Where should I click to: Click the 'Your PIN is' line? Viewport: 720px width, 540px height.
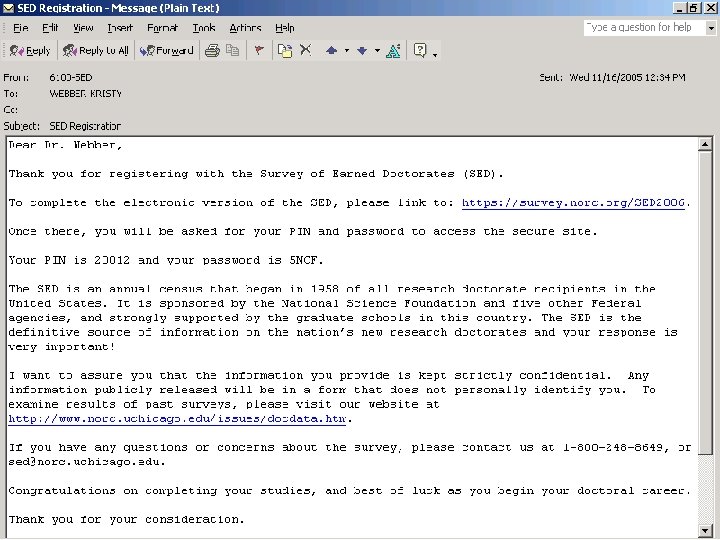[166, 260]
